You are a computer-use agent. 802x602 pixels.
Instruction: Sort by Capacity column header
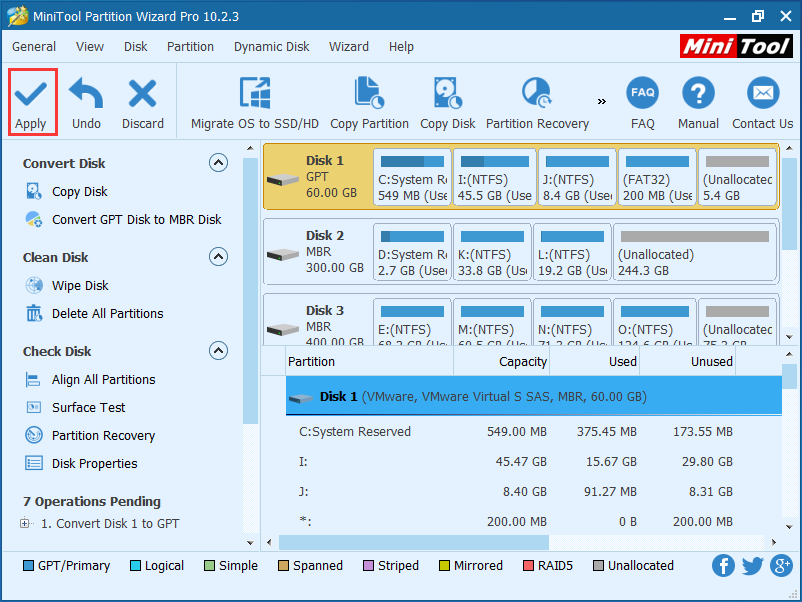tap(501, 361)
